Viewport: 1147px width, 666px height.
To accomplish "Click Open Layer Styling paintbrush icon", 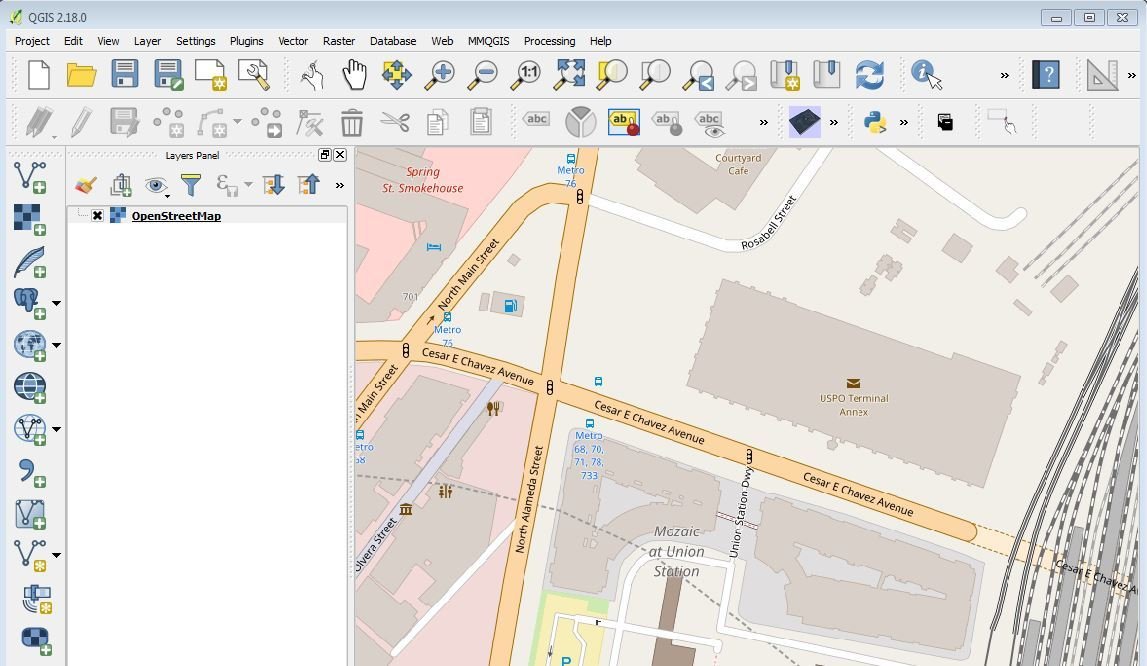I will (x=86, y=185).
